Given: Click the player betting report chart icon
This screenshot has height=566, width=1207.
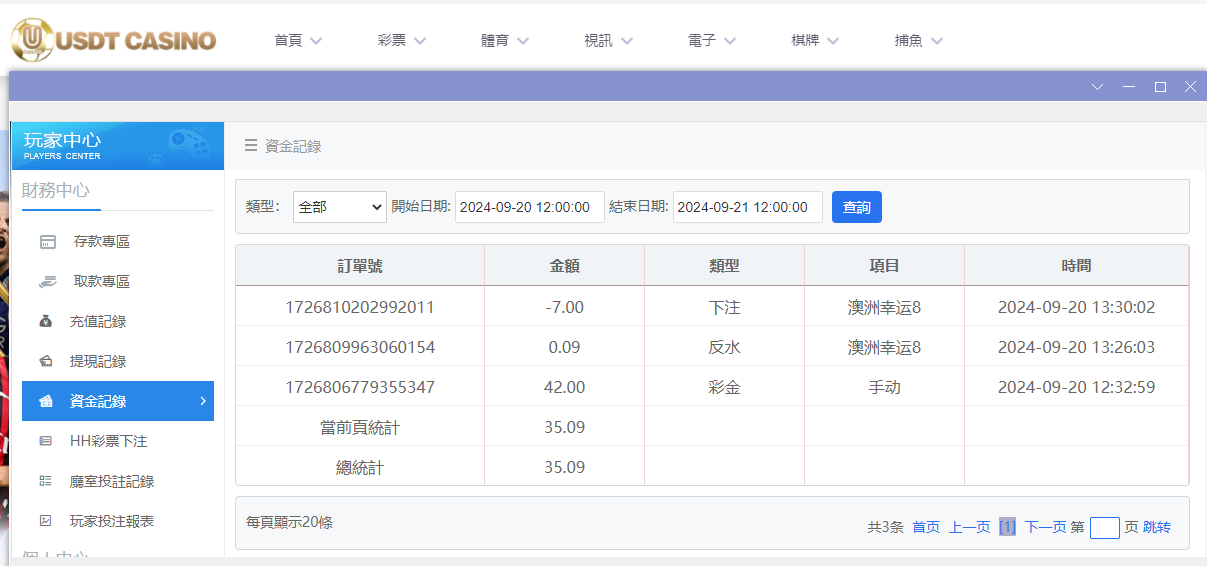Looking at the screenshot, I should (x=46, y=521).
